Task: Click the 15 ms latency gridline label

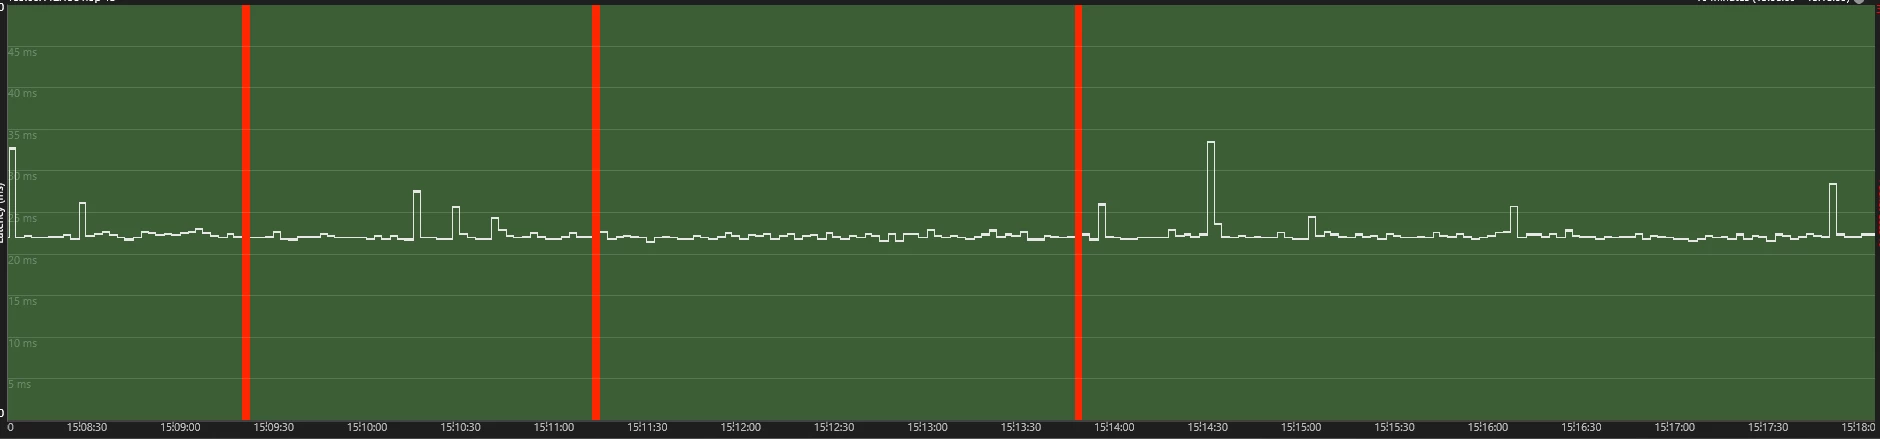Action: click(x=22, y=301)
